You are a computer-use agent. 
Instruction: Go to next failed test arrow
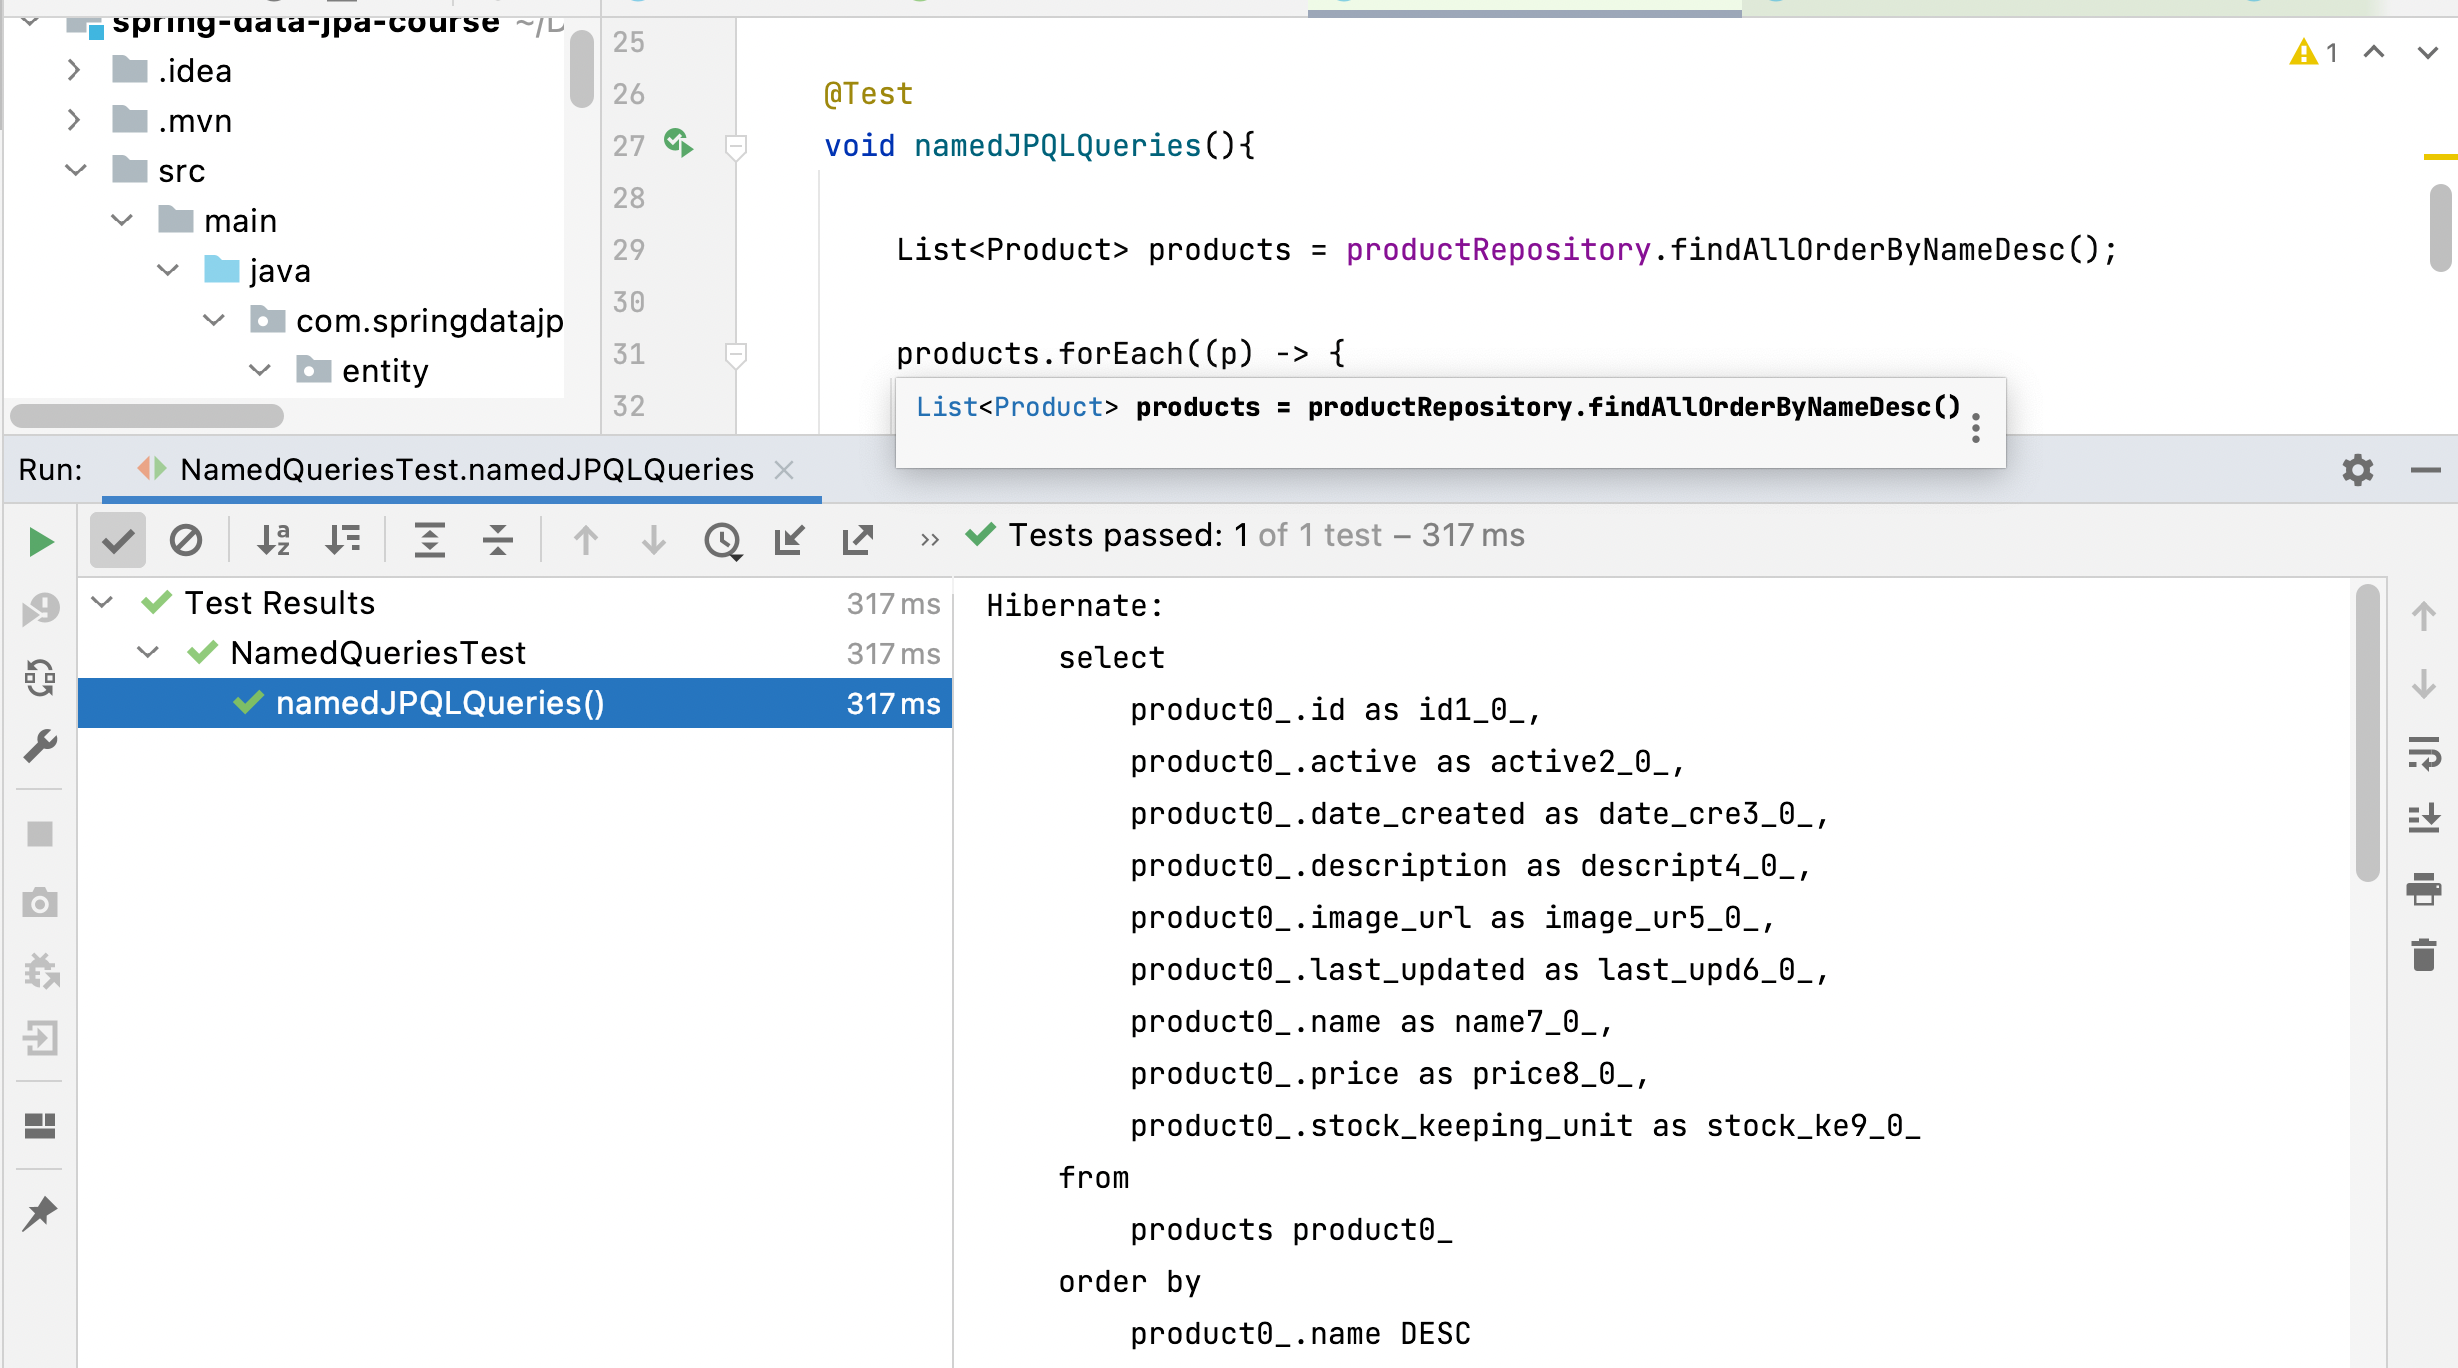654,541
